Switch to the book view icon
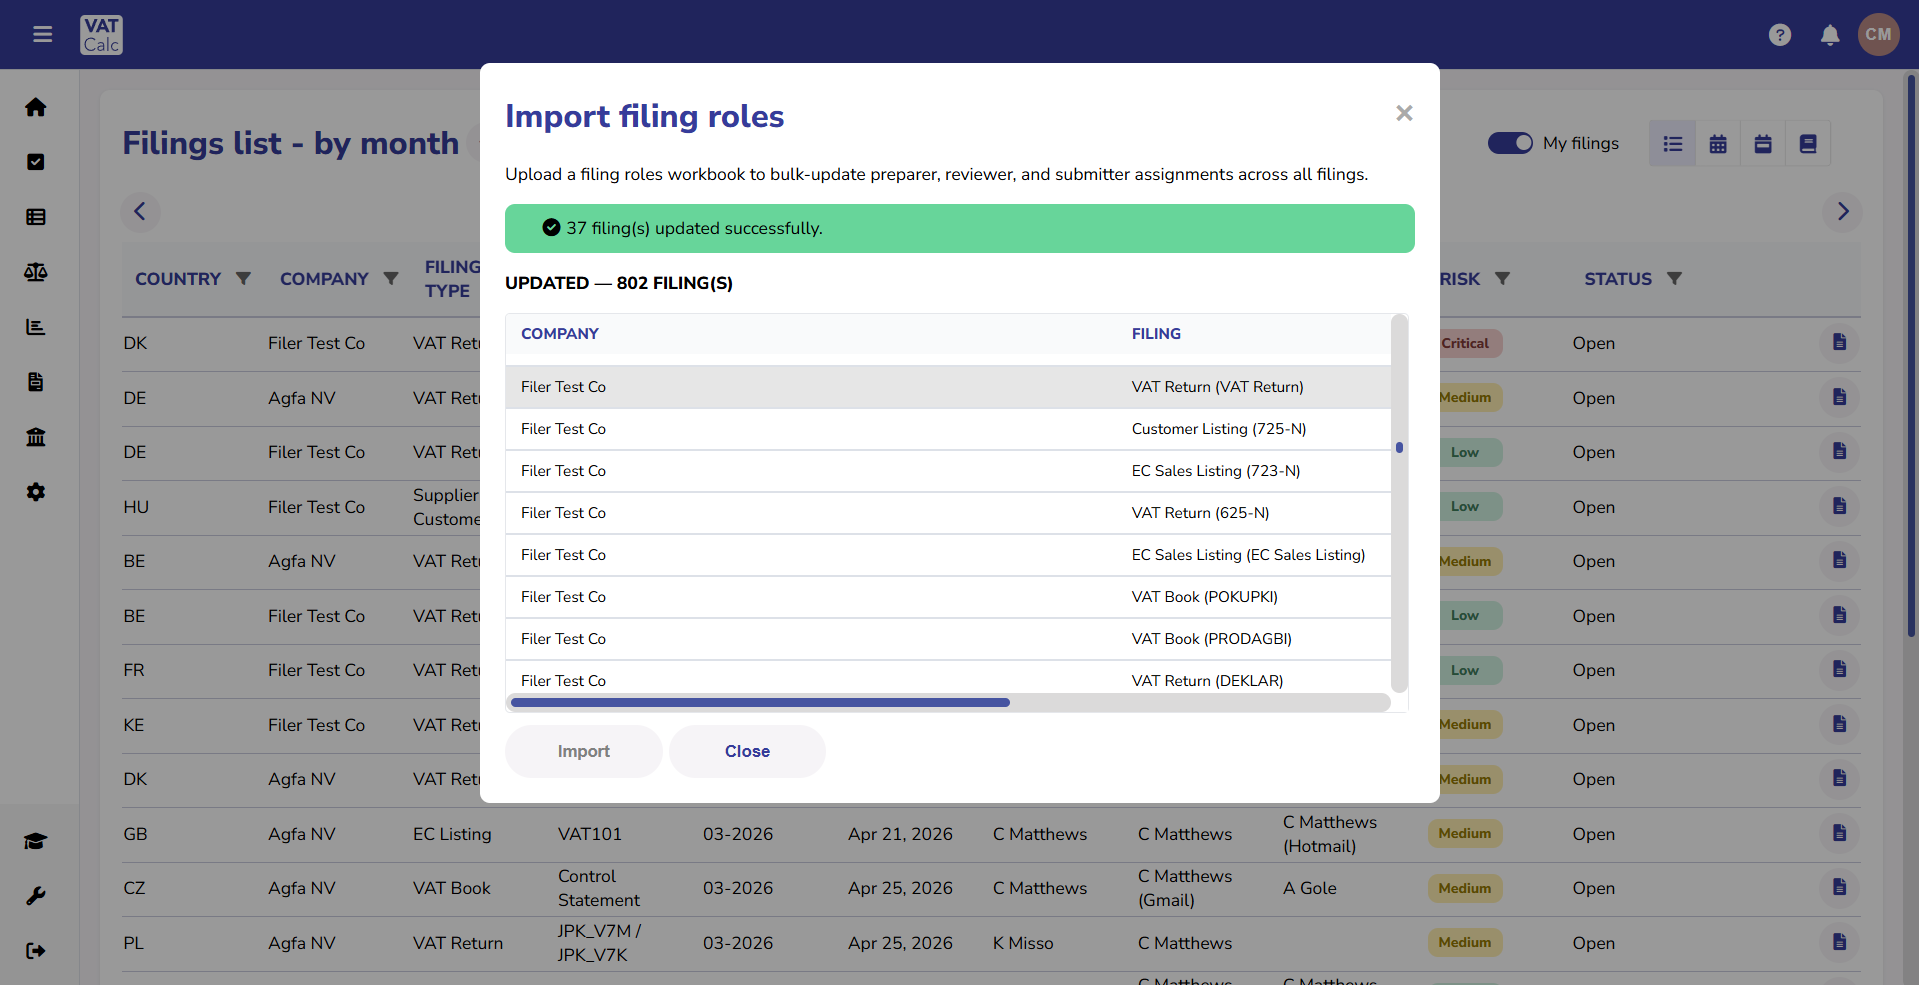The image size is (1919, 985). (x=1808, y=144)
